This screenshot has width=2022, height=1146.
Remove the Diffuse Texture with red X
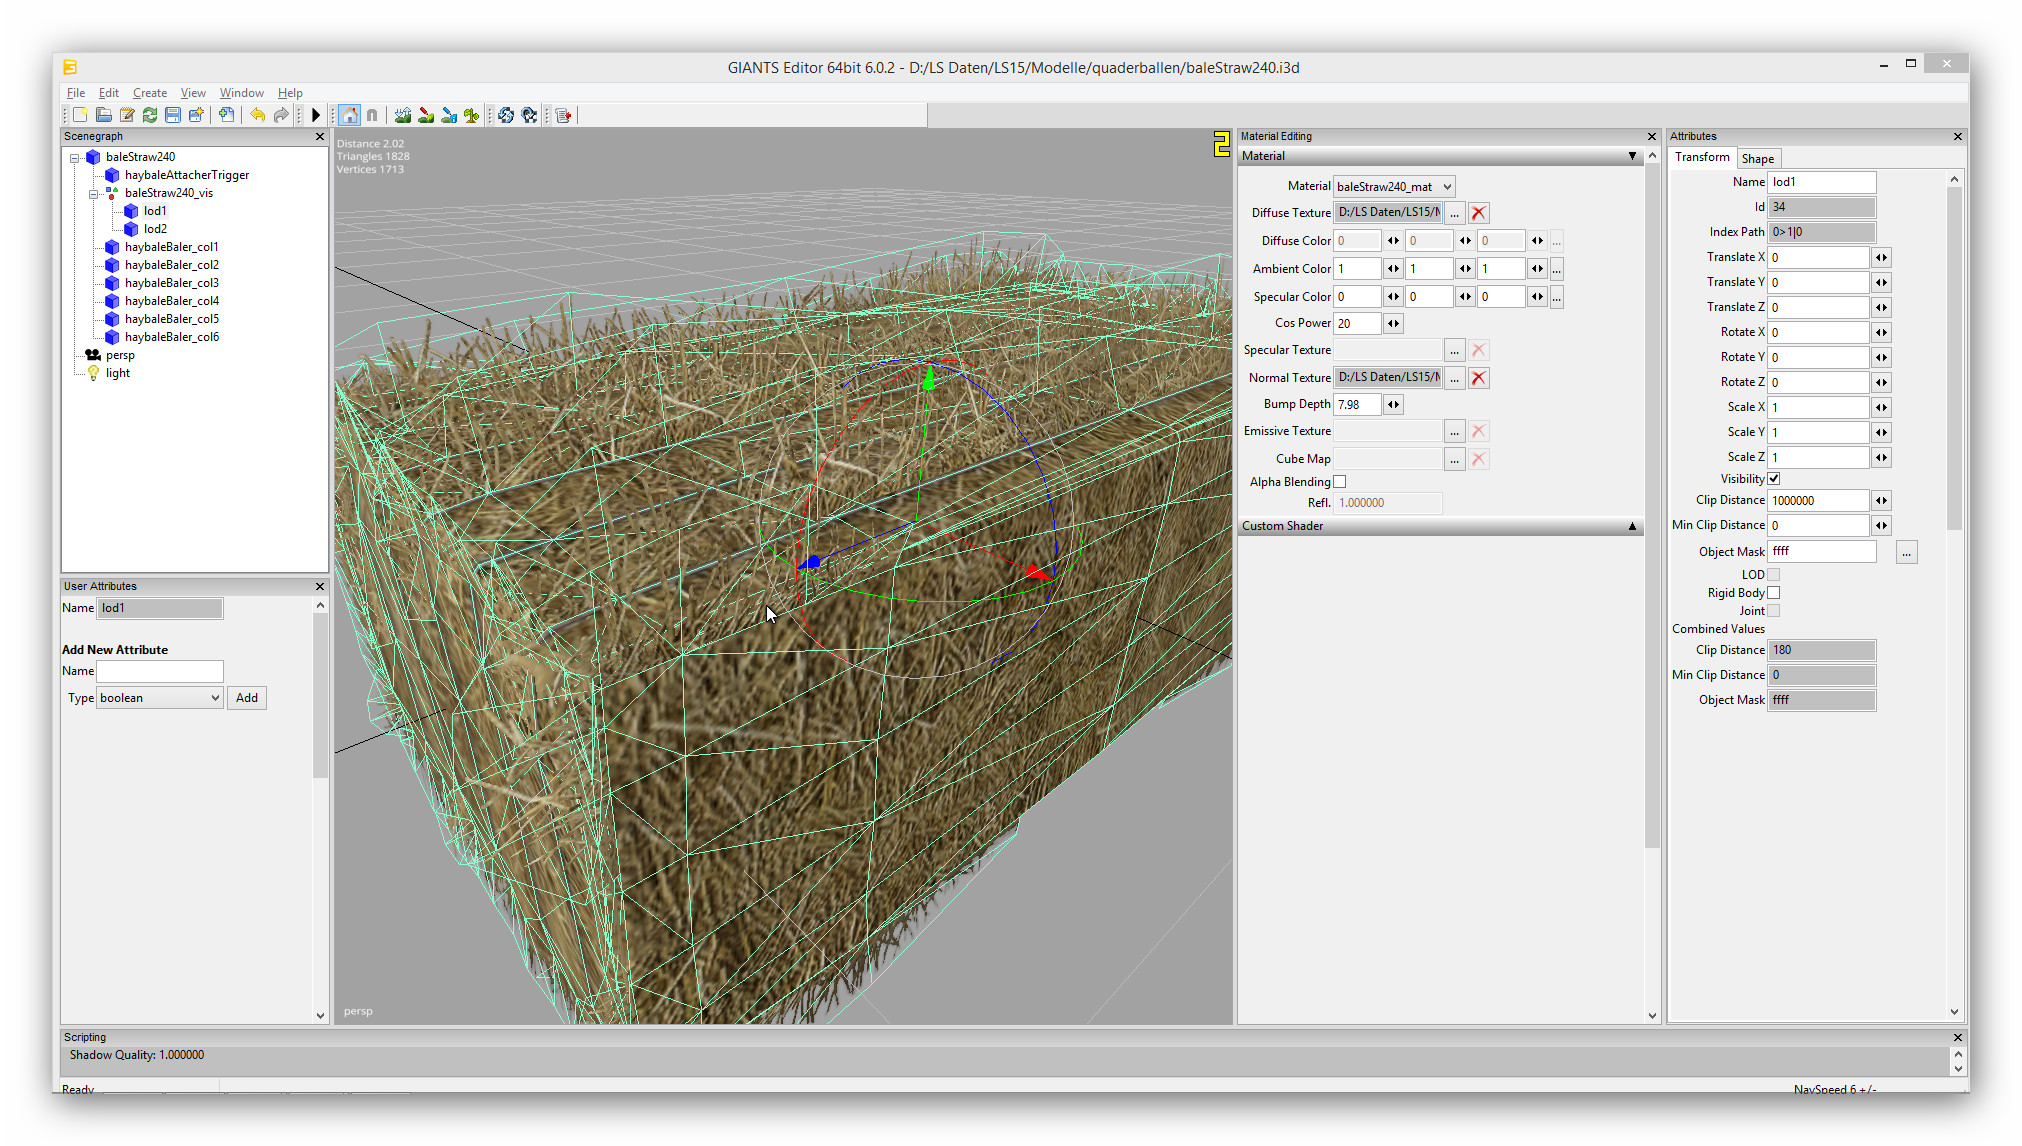[x=1478, y=213]
